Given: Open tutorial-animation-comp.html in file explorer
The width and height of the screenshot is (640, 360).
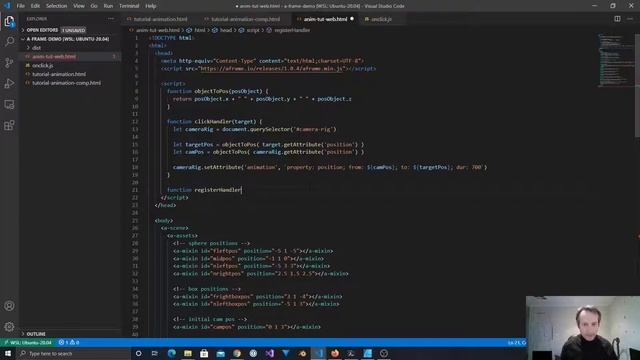Looking at the screenshot, I should click(x=70, y=83).
